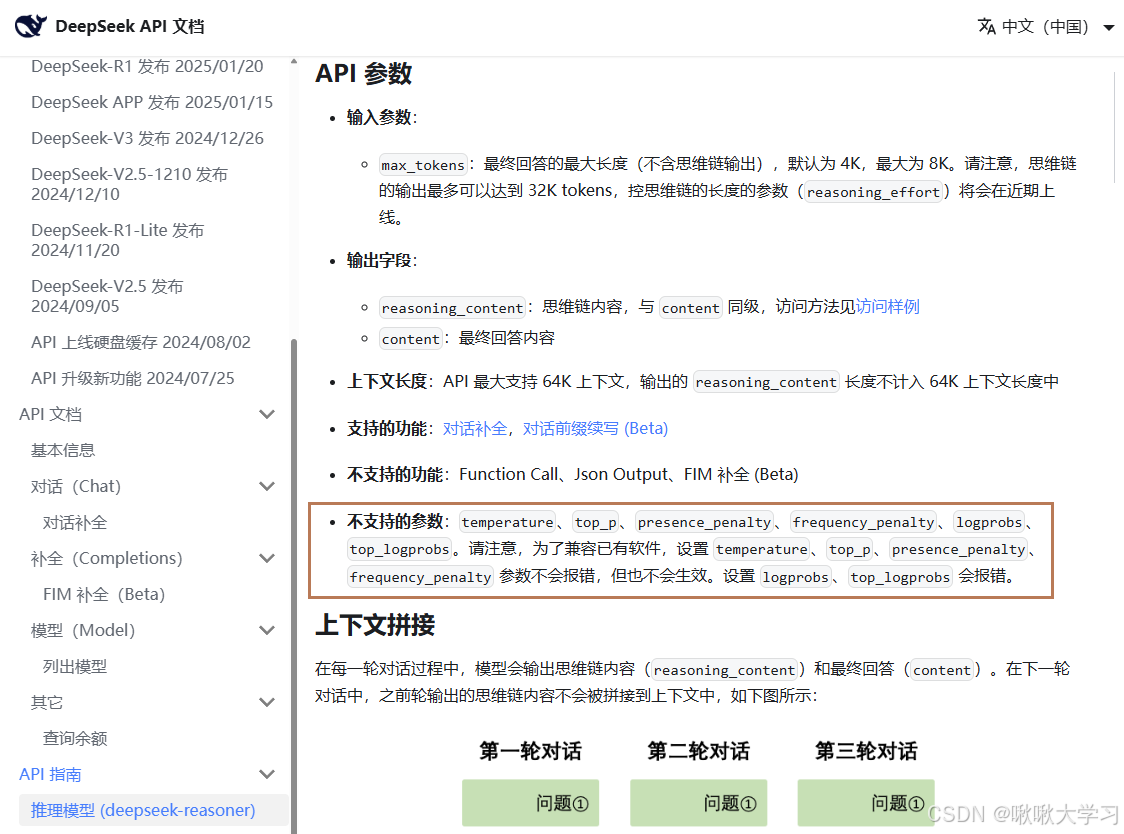Click the 第一轮对话 diagram label
1124x834 pixels.
point(530,752)
